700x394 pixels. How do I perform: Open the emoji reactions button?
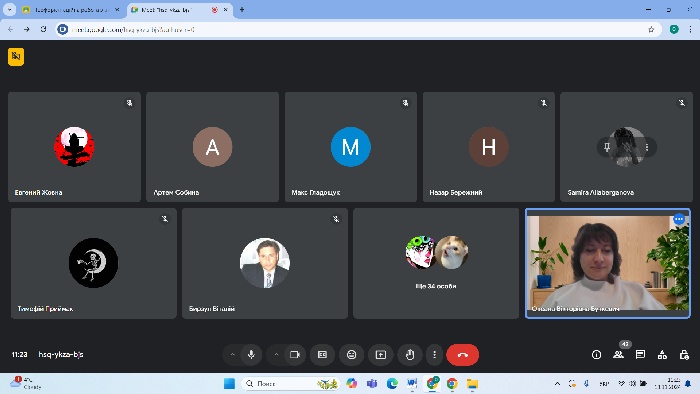(352, 355)
